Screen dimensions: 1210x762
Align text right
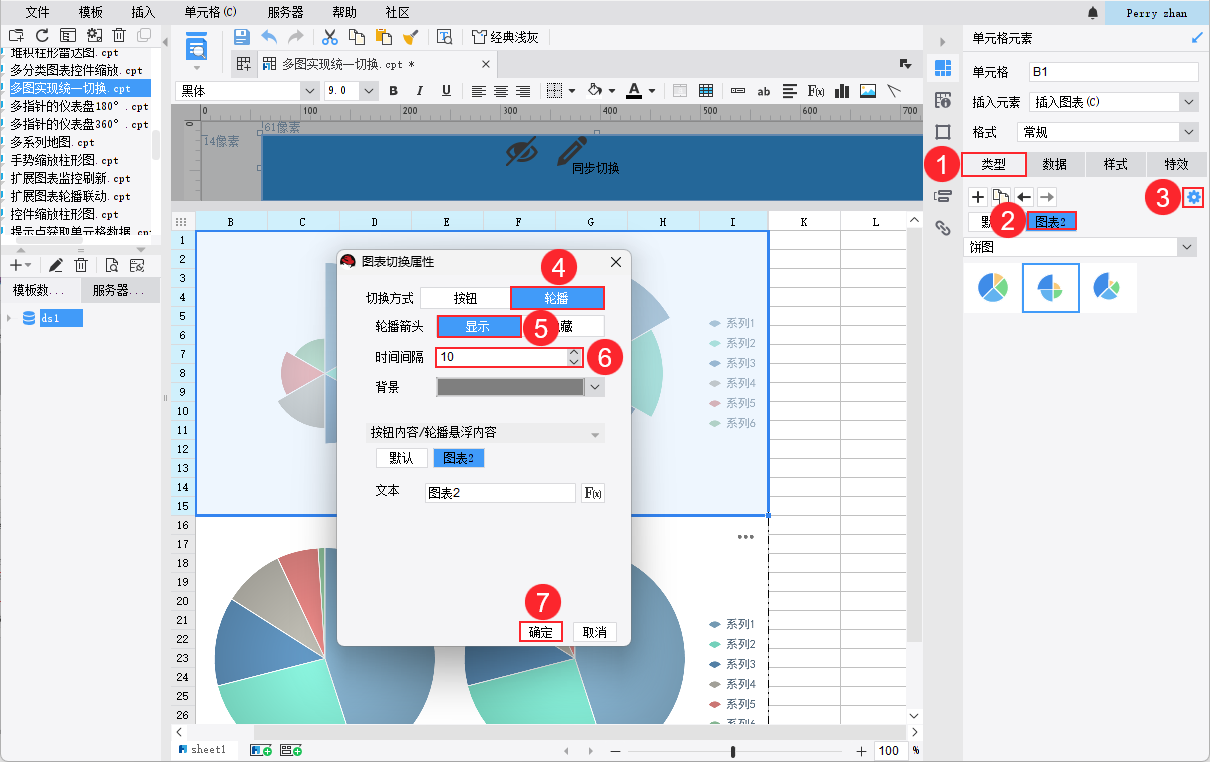pos(523,91)
